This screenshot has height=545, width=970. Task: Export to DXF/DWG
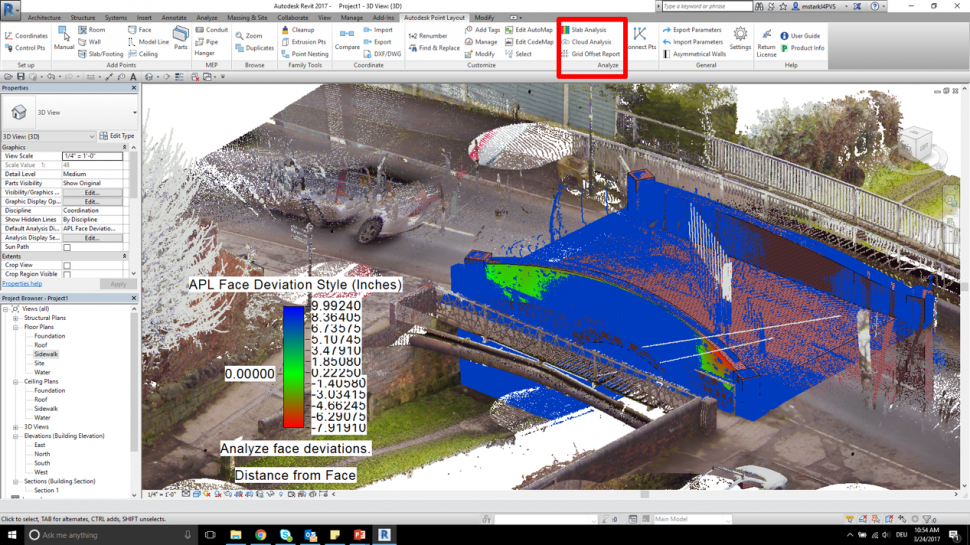tap(382, 54)
